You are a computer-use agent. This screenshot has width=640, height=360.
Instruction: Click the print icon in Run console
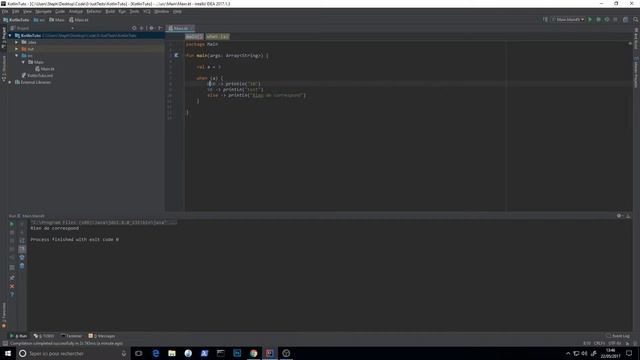pos(22,258)
